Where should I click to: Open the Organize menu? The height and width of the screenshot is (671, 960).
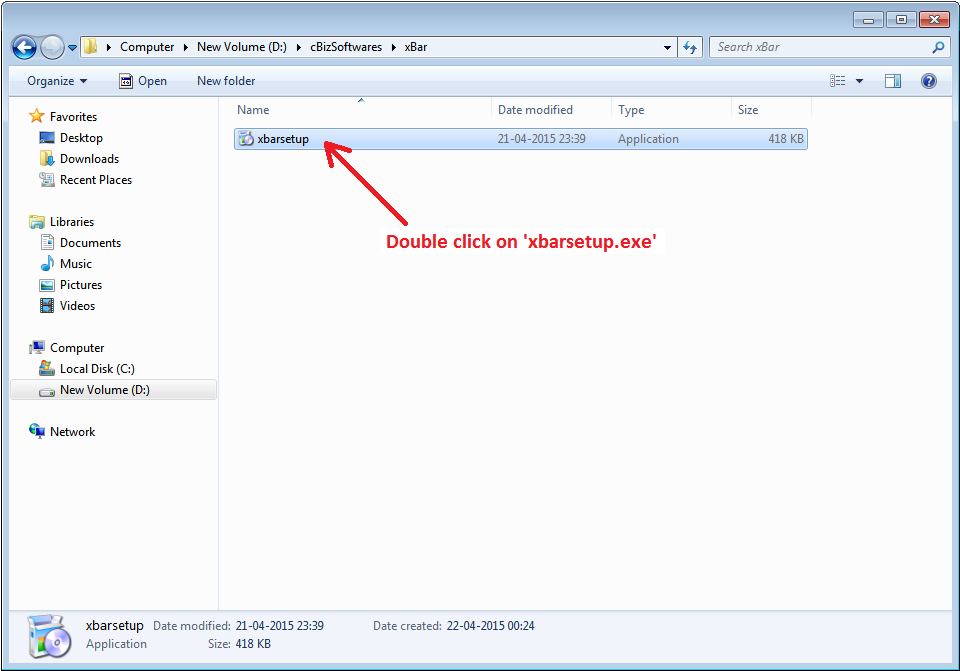click(57, 81)
